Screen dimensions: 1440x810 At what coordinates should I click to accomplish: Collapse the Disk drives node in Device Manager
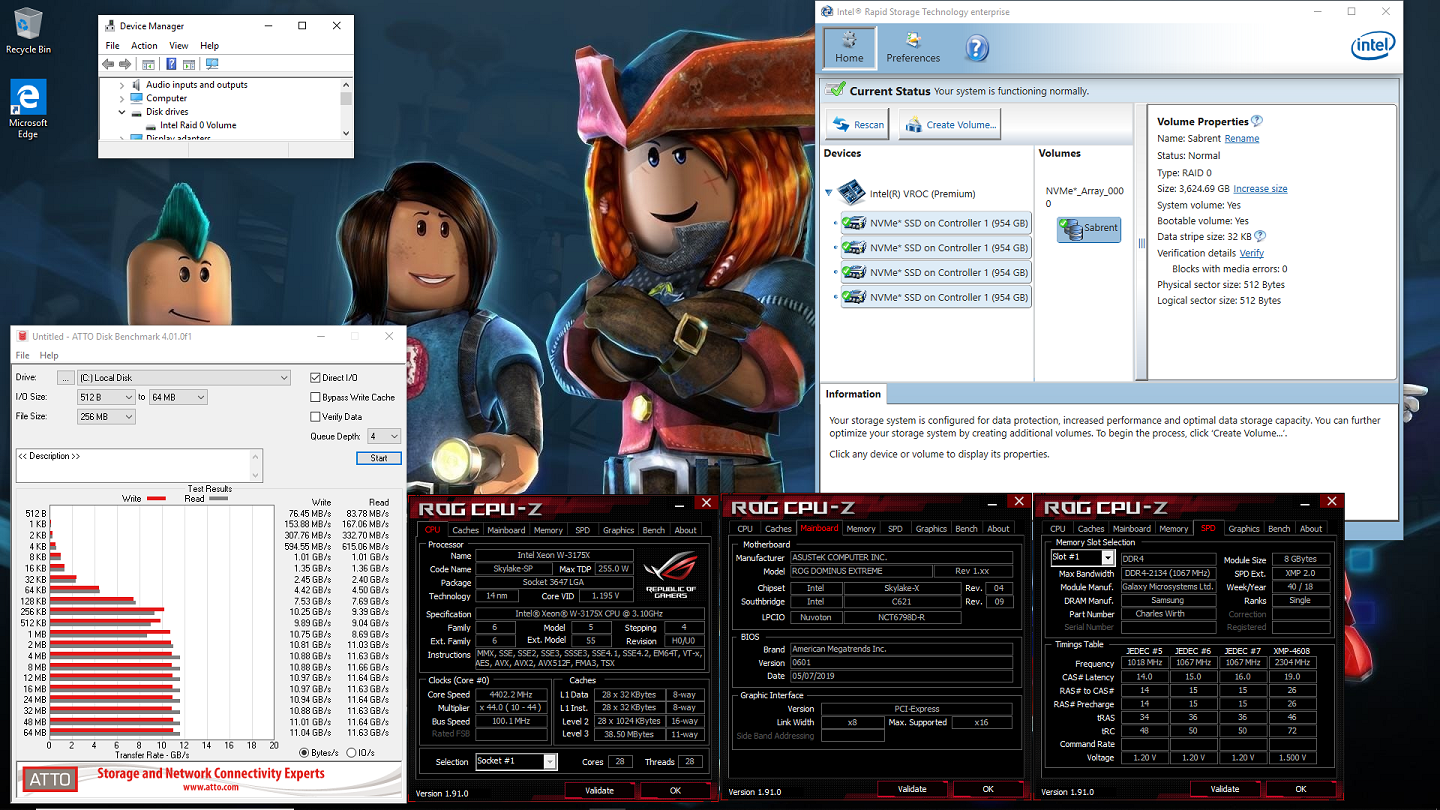(122, 112)
